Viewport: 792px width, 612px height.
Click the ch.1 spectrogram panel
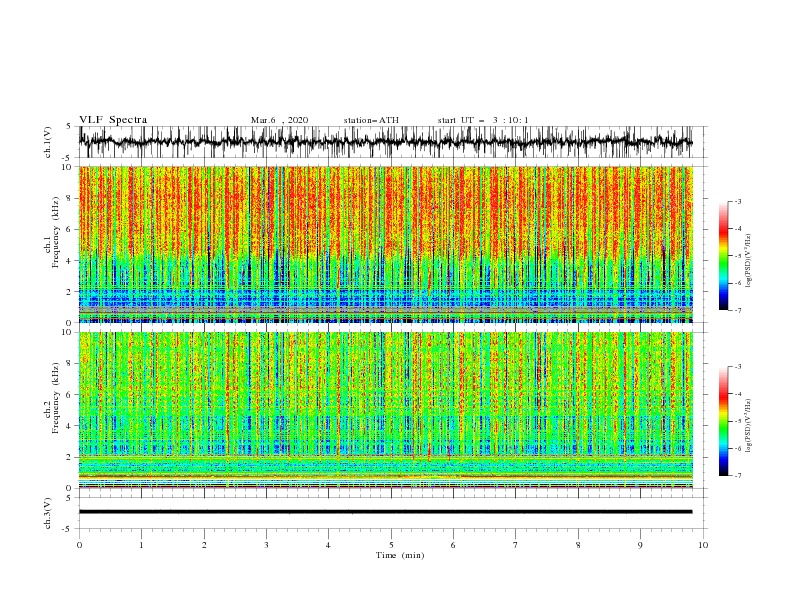(385, 244)
